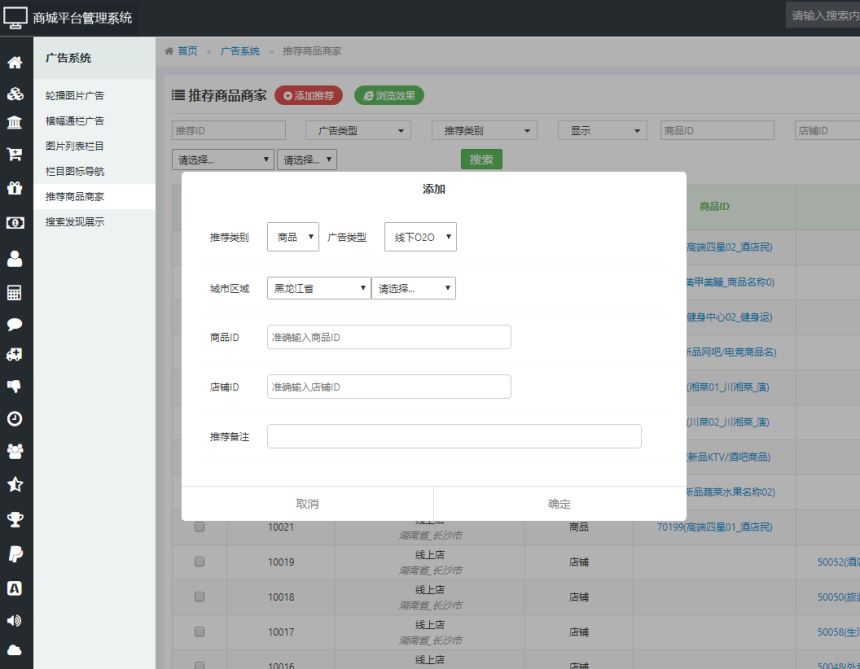Viewport: 860px width, 669px height.
Task: Open the 广告类型 dropdown showing 线下O2O
Action: pos(420,237)
